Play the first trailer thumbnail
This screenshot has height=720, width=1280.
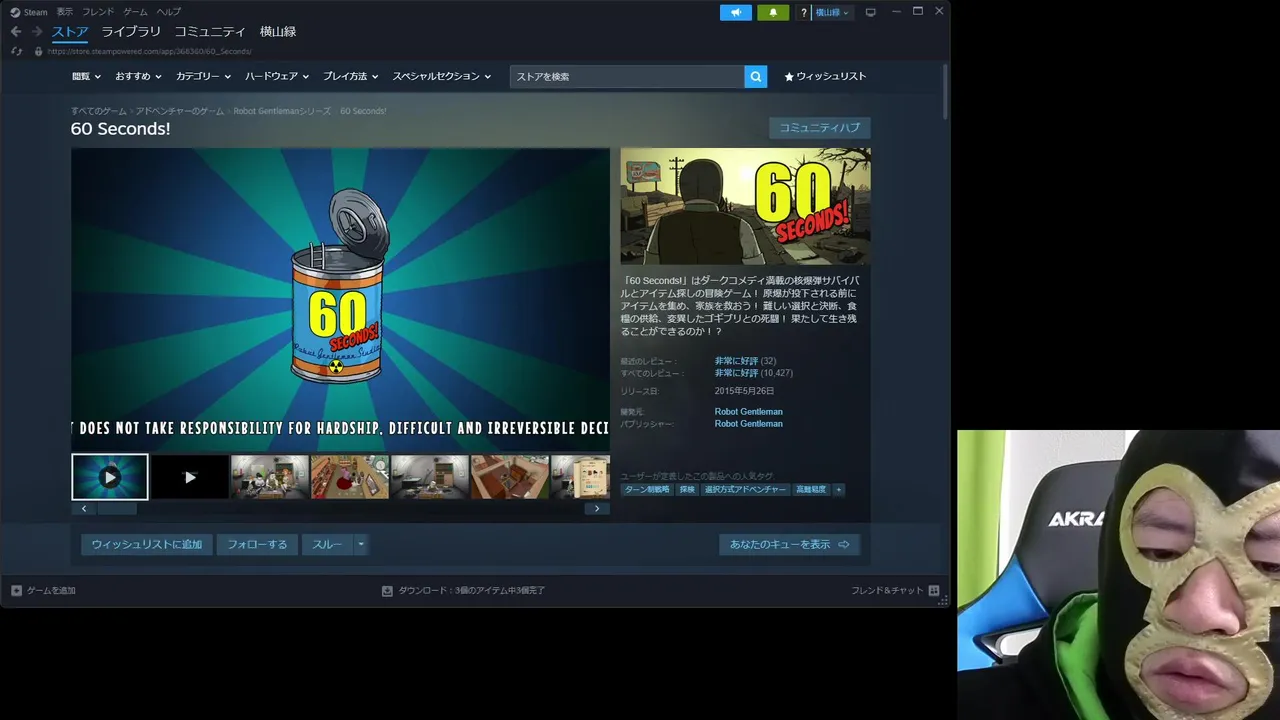pos(110,477)
